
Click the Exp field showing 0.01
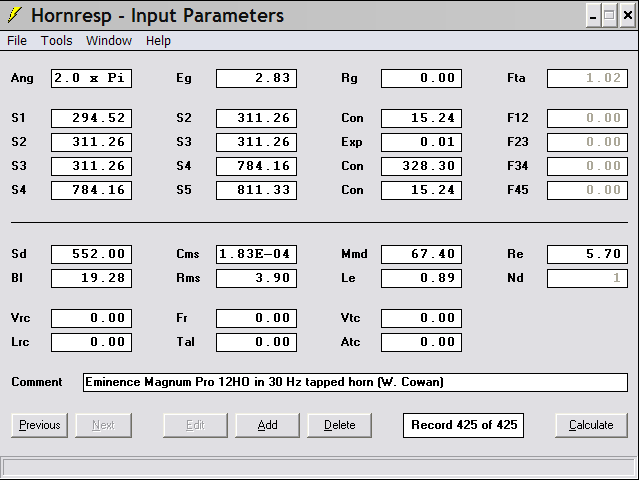coord(421,142)
